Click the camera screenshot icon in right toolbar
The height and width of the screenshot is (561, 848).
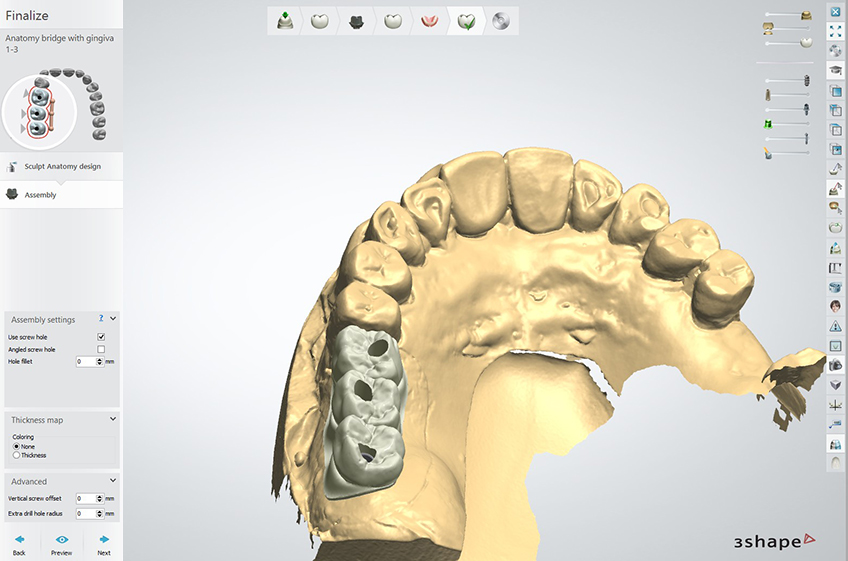point(835,365)
